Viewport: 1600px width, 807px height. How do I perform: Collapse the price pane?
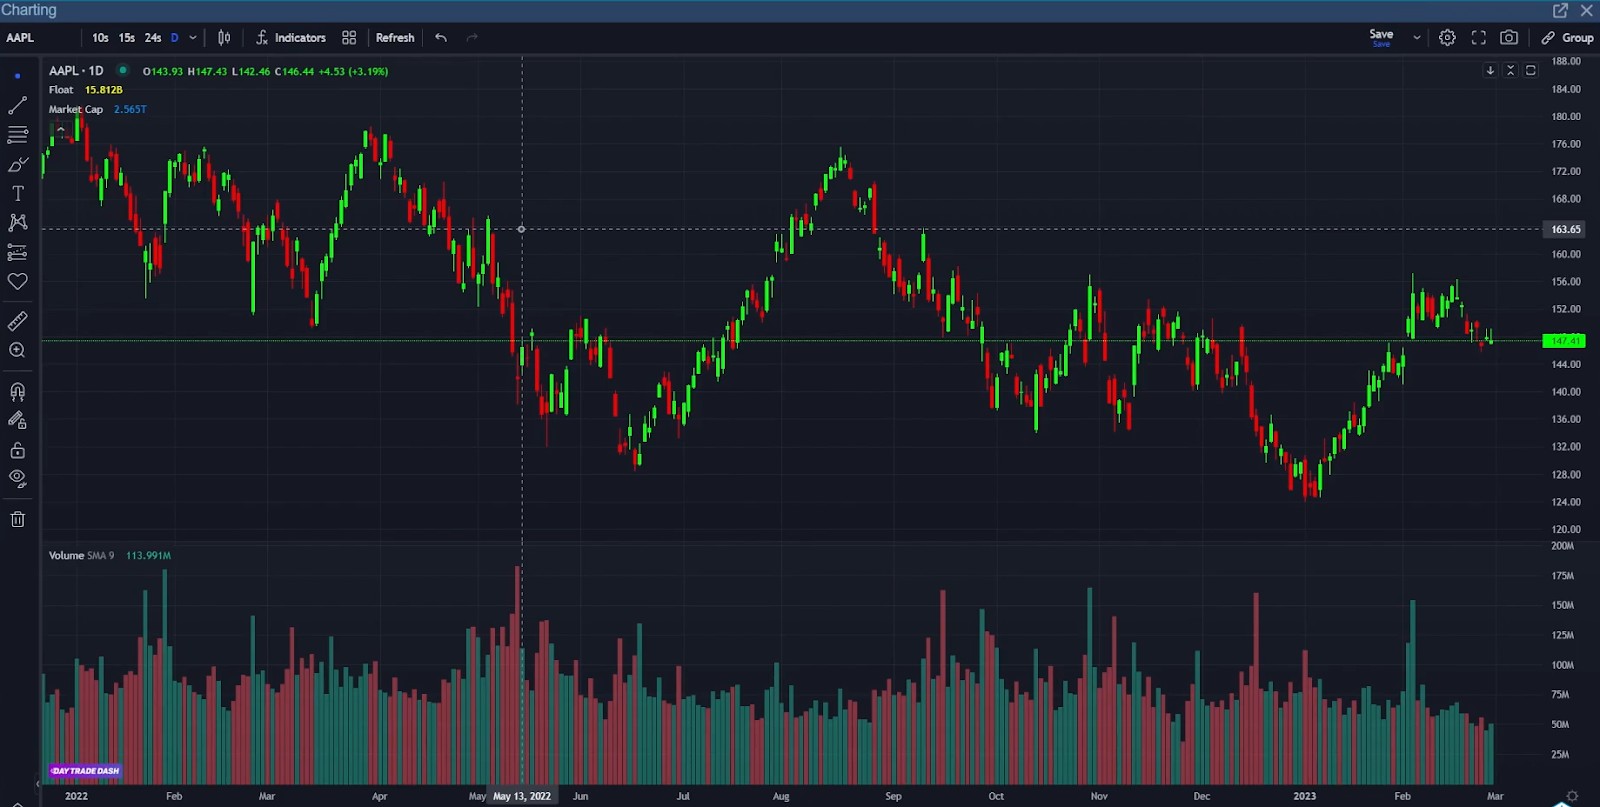click(x=1510, y=70)
